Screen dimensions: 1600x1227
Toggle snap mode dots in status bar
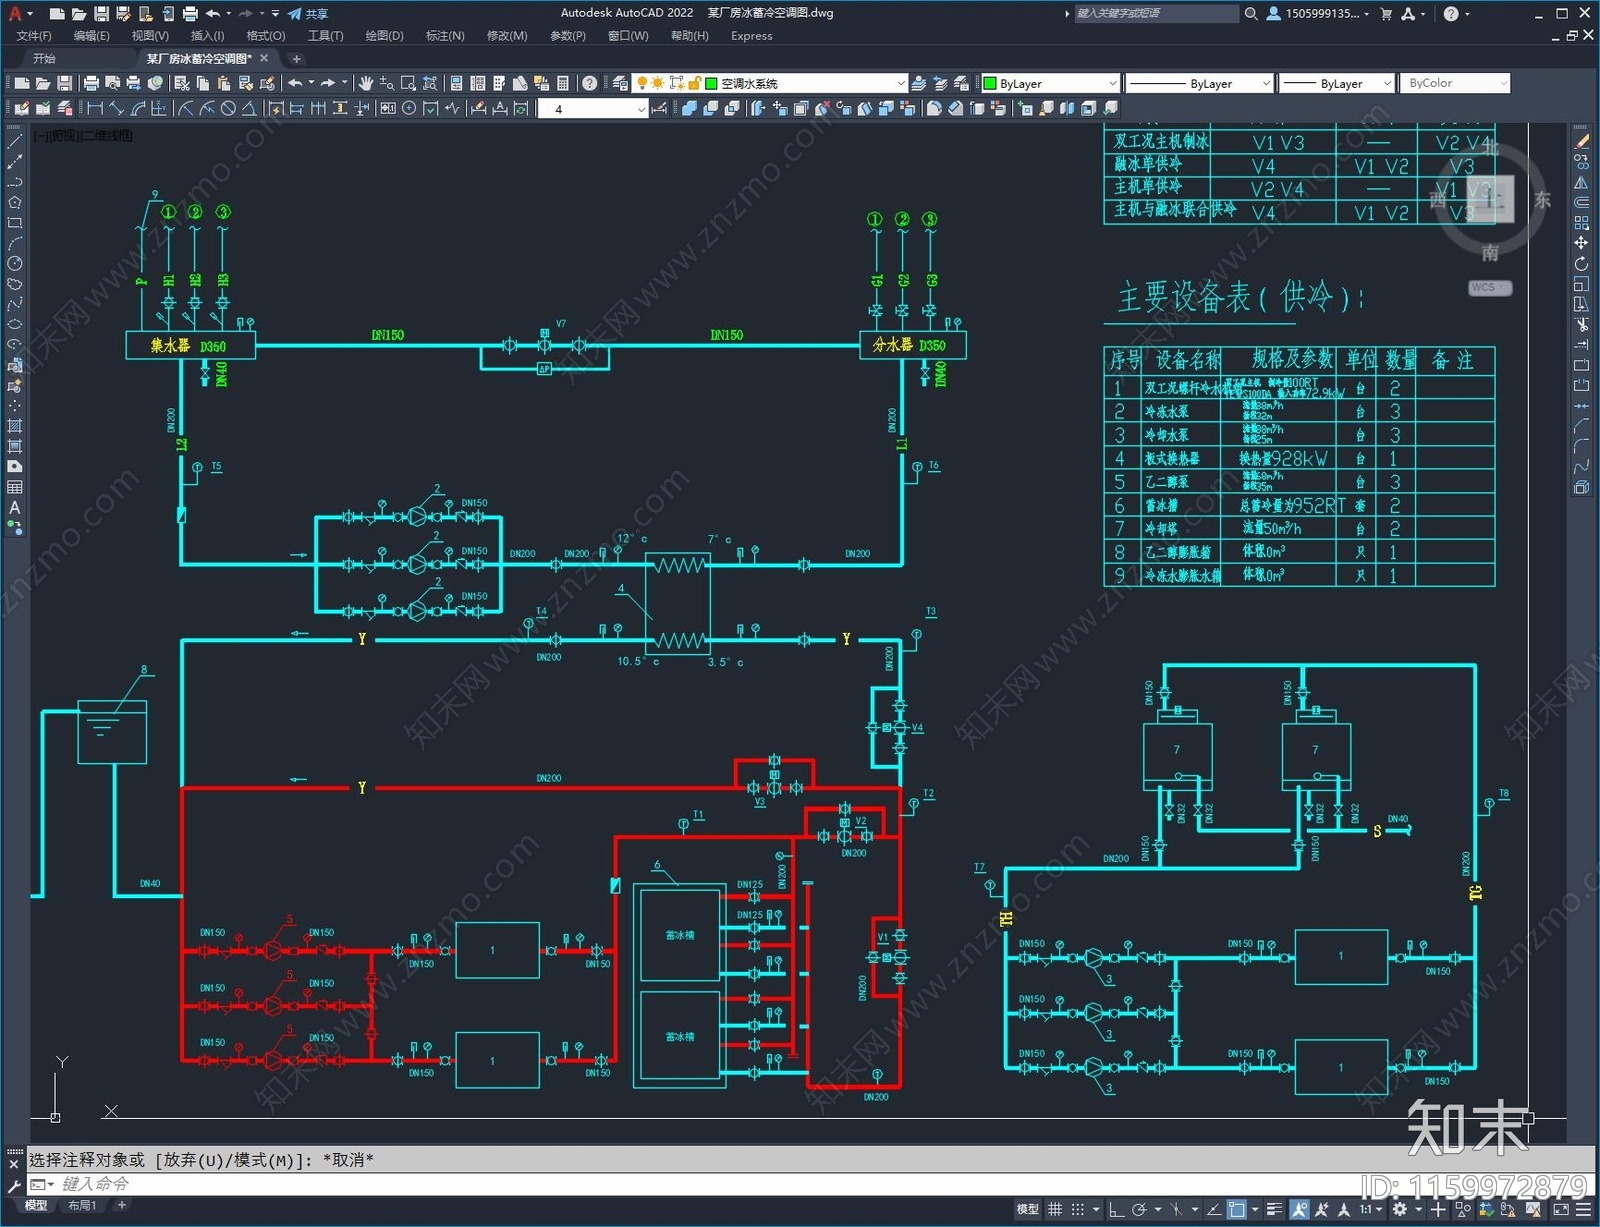pos(1077,1209)
